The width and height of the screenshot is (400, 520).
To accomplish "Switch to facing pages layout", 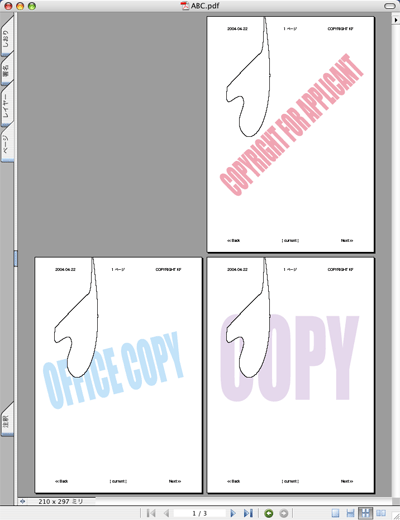I will [x=381, y=513].
